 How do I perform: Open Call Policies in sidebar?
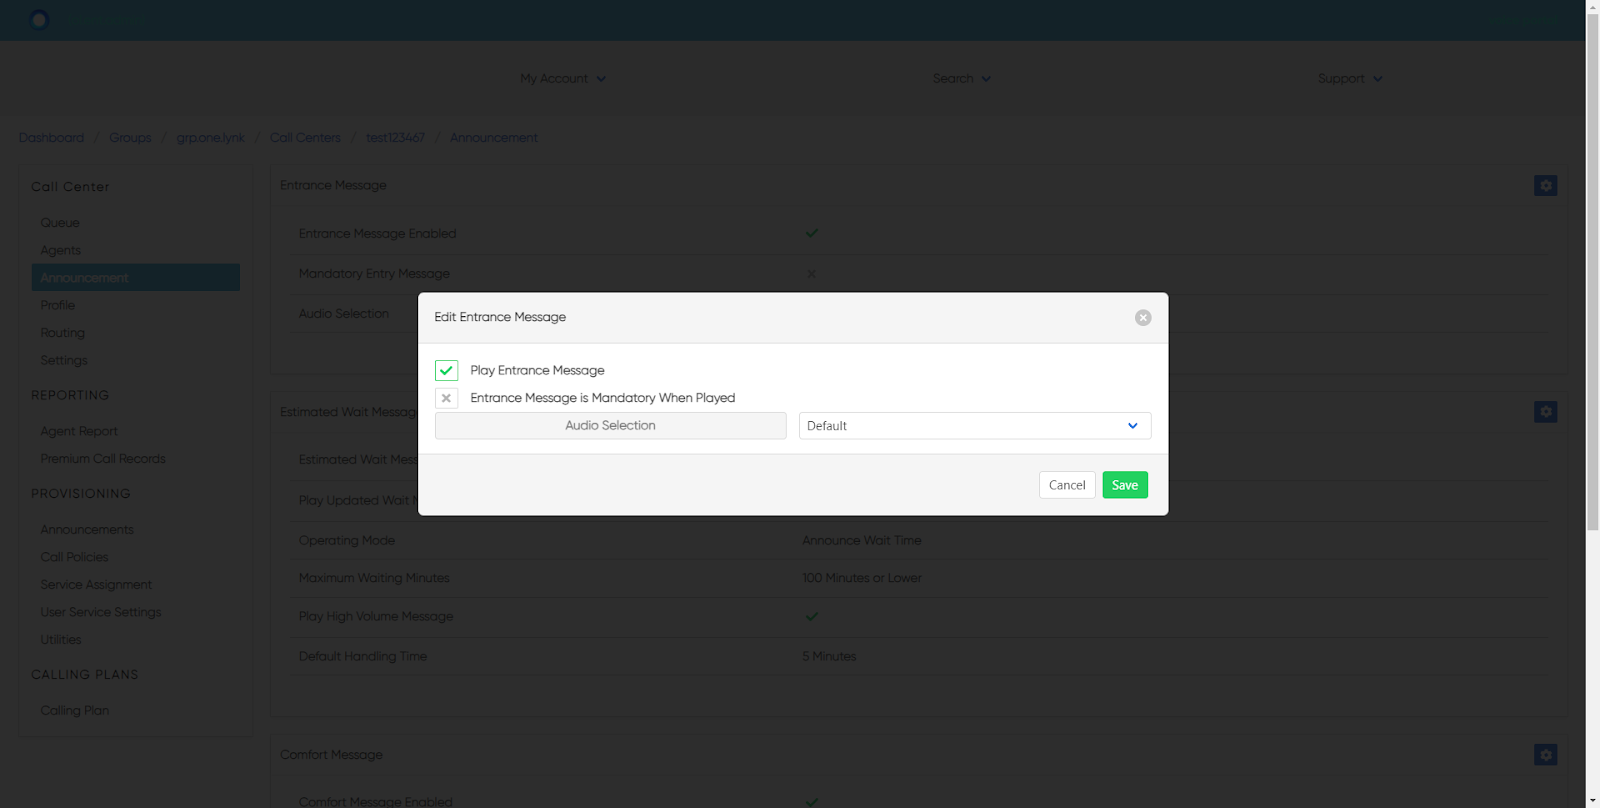(75, 557)
